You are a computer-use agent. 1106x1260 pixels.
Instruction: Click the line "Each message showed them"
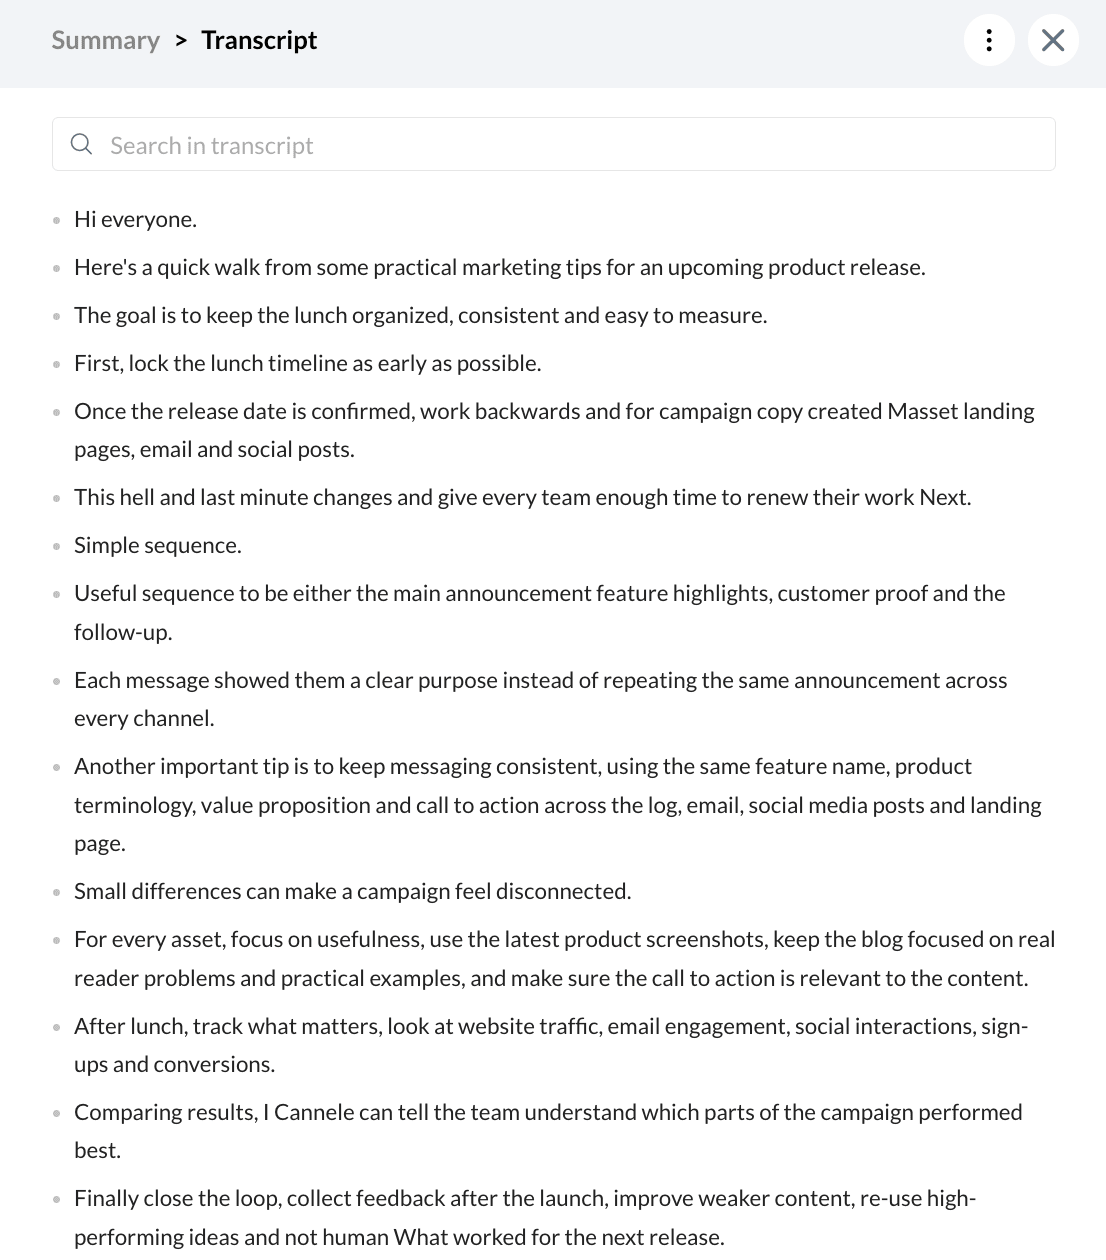click(540, 699)
